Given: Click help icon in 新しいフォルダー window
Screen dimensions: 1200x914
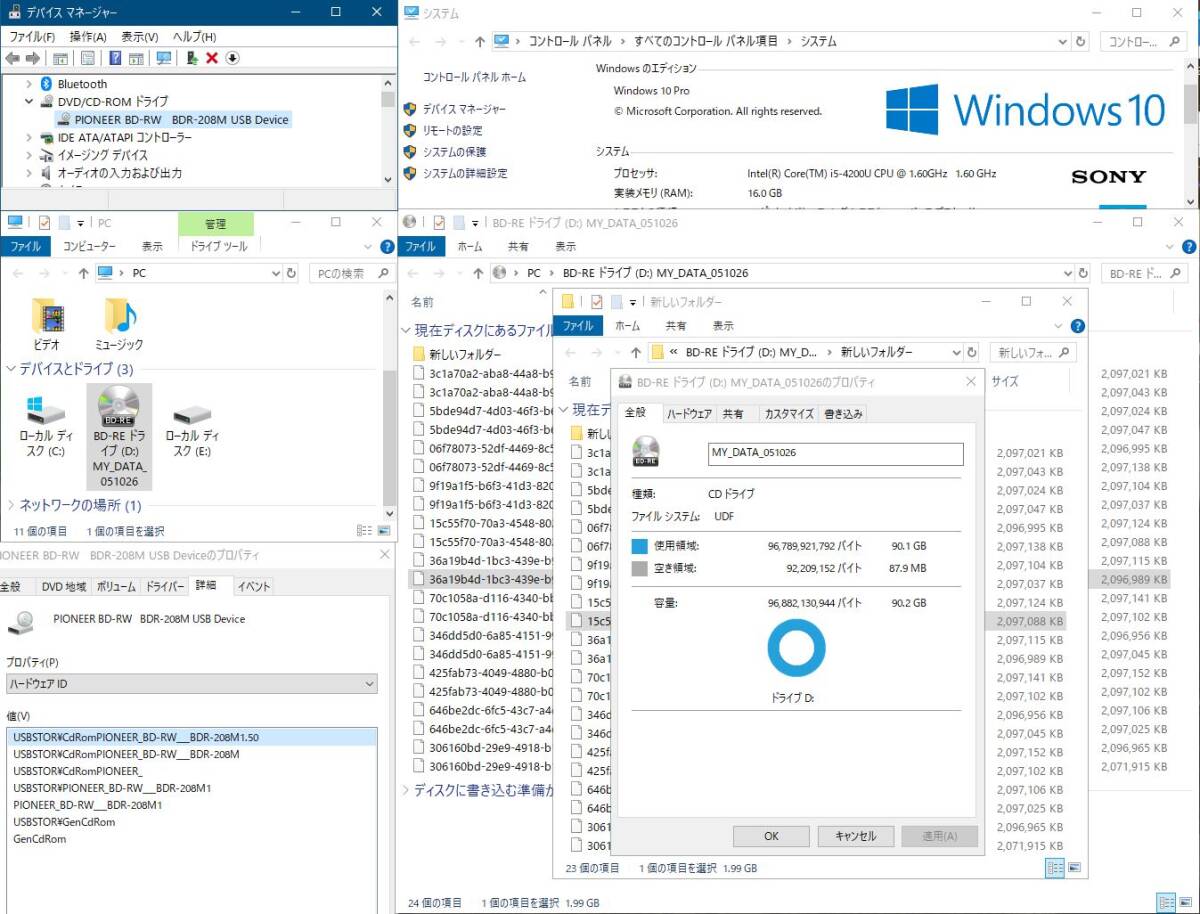Looking at the screenshot, I should point(1077,326).
